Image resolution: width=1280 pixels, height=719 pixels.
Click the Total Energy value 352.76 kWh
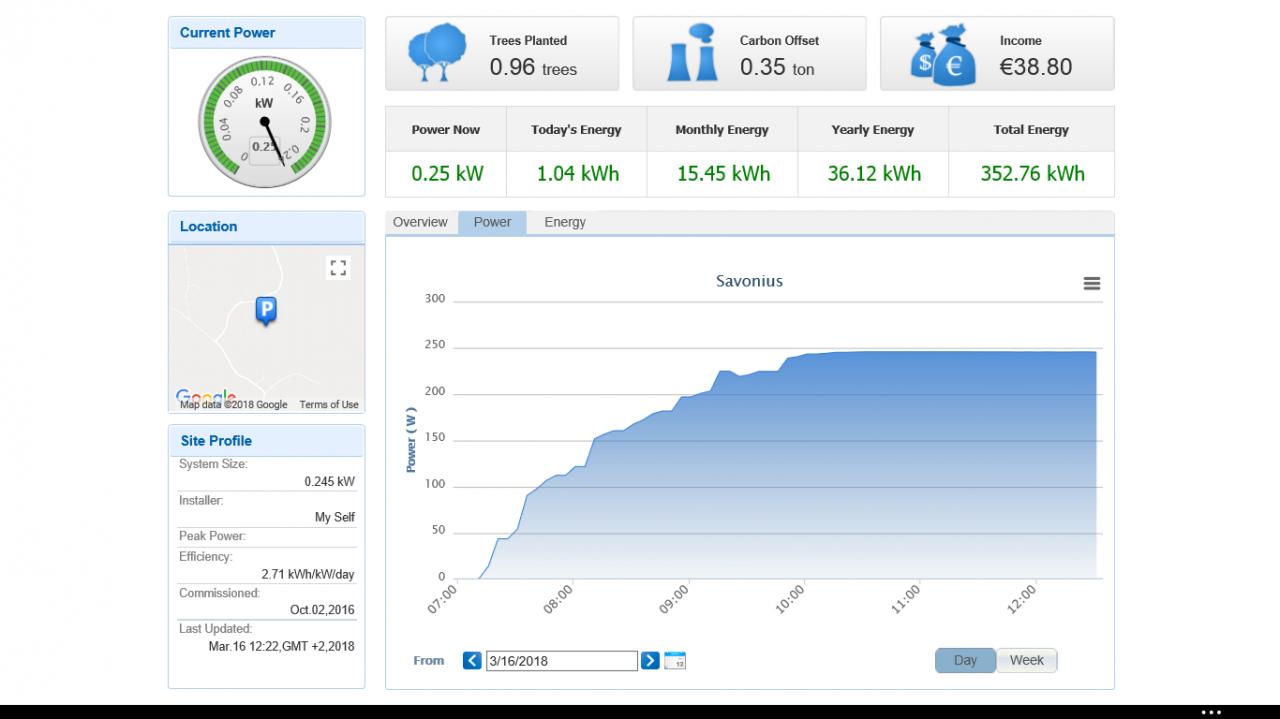click(1032, 173)
